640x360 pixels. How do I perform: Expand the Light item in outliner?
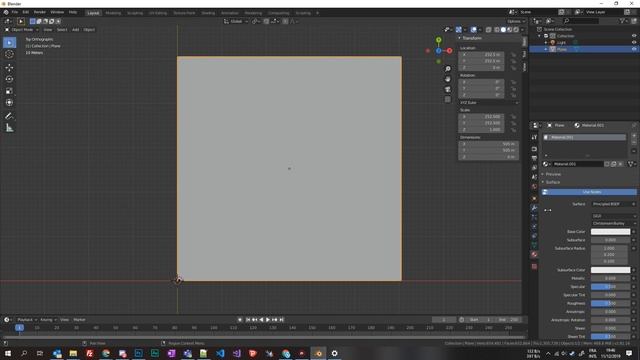pyautogui.click(x=546, y=42)
